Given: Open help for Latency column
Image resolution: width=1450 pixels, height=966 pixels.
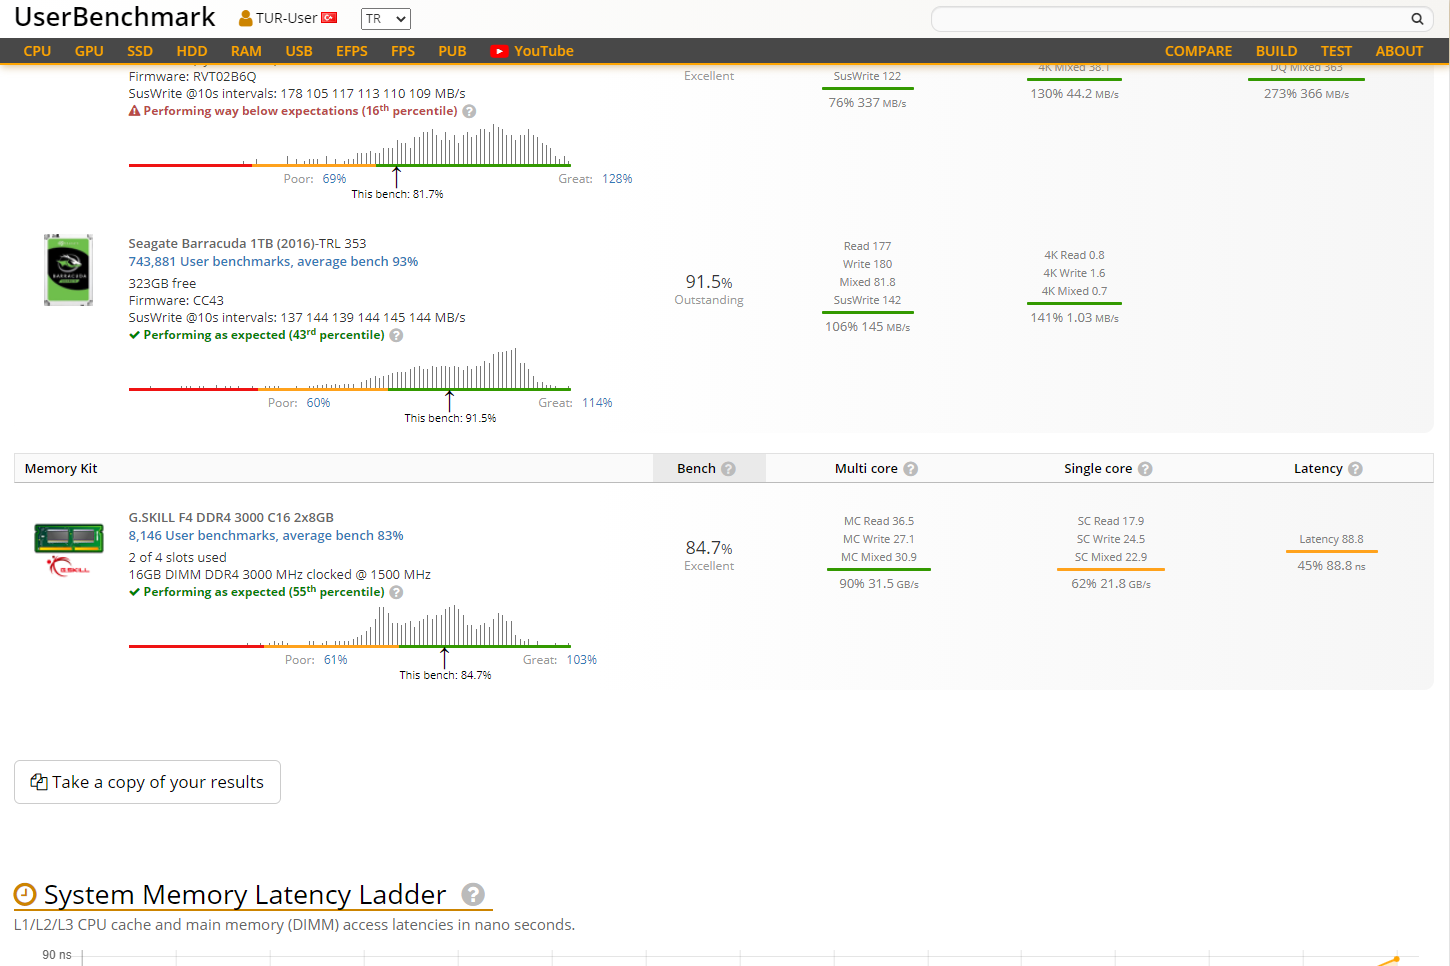Looking at the screenshot, I should 1355,469.
